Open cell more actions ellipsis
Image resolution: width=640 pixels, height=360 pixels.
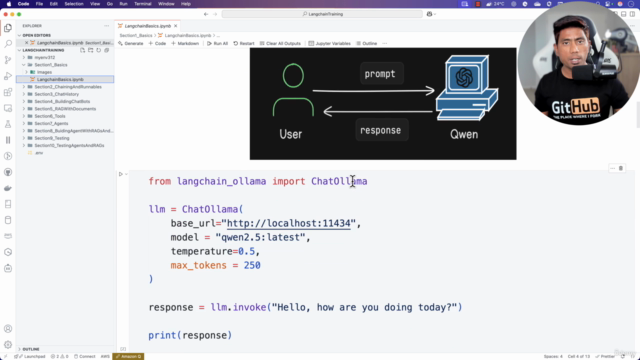coord(612,168)
